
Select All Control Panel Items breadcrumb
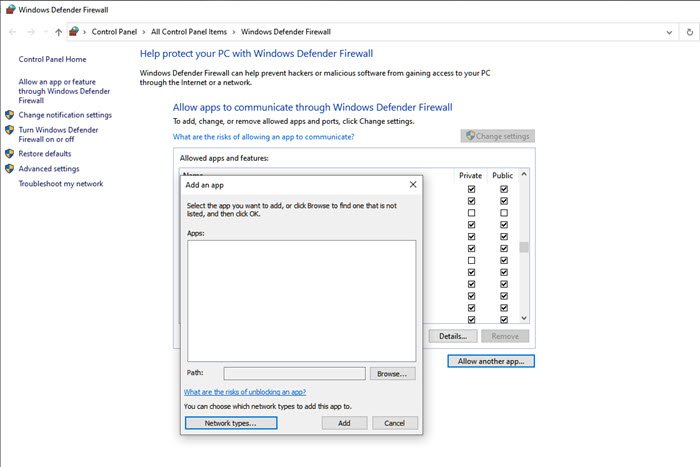coord(189,32)
